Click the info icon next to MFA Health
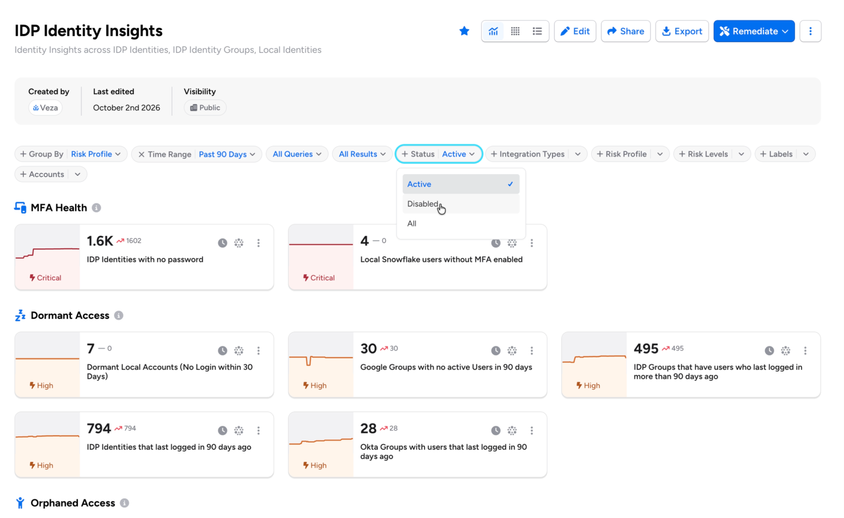The width and height of the screenshot is (844, 518). (x=96, y=208)
